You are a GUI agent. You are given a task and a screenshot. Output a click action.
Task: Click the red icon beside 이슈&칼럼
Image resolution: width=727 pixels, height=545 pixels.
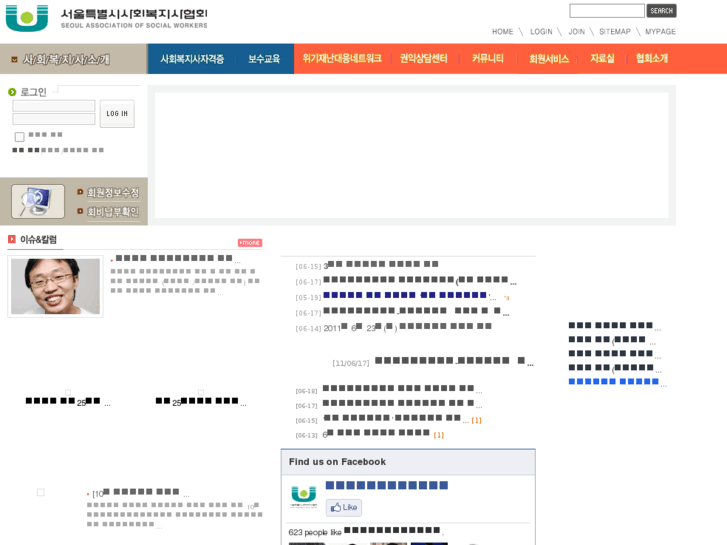12,239
